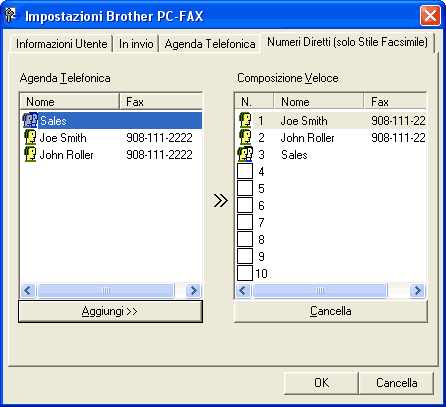Select empty speed dial slot 10 box

tap(245, 273)
